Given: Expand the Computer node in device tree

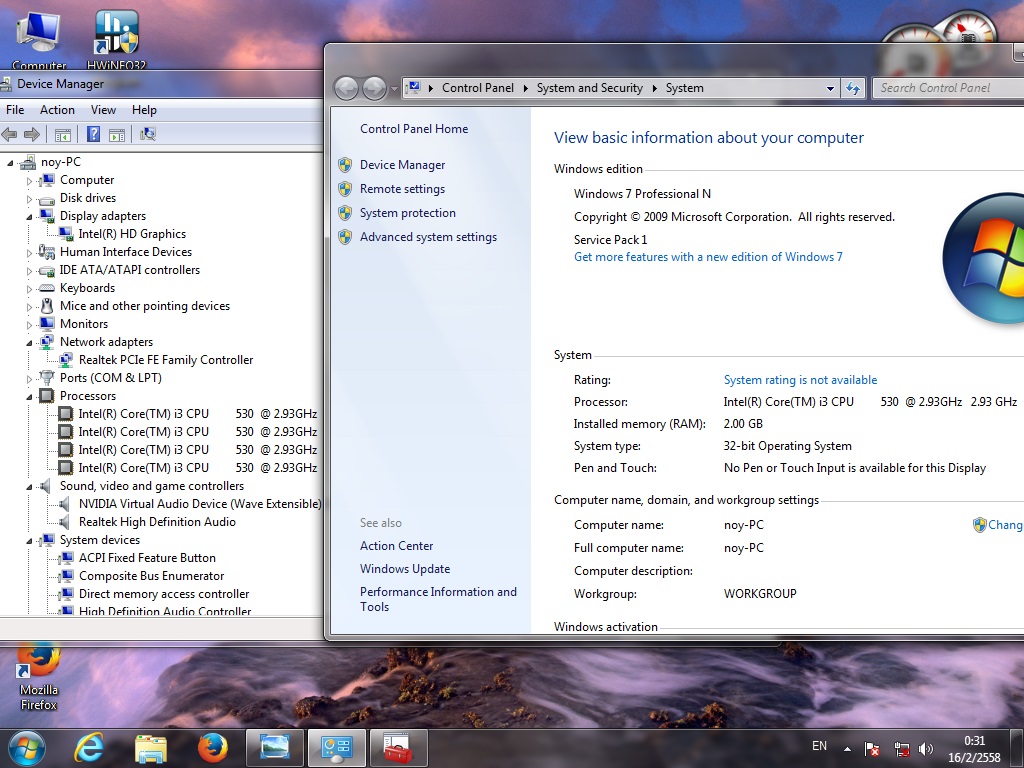Looking at the screenshot, I should (29, 180).
